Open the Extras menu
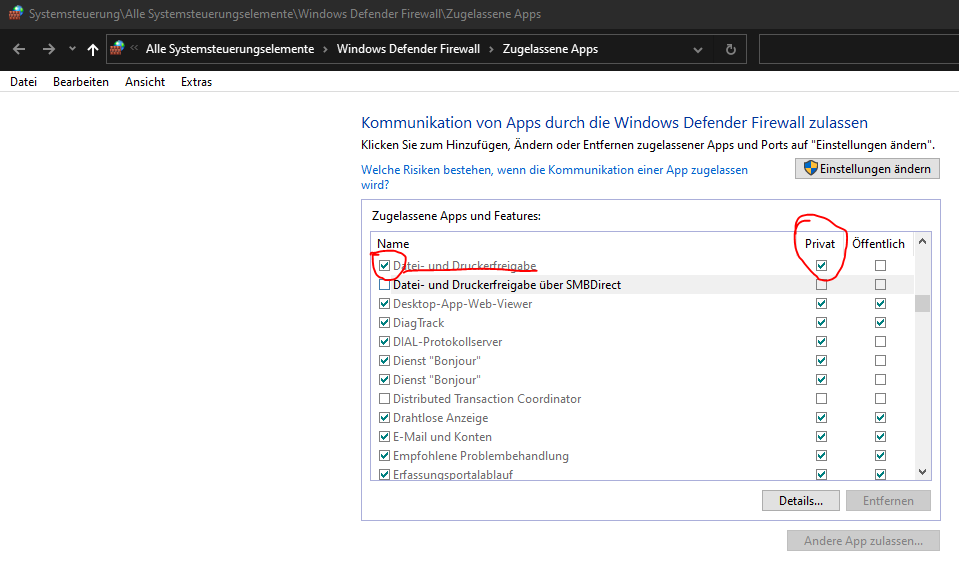Screen dimensions: 959x567 coord(196,82)
